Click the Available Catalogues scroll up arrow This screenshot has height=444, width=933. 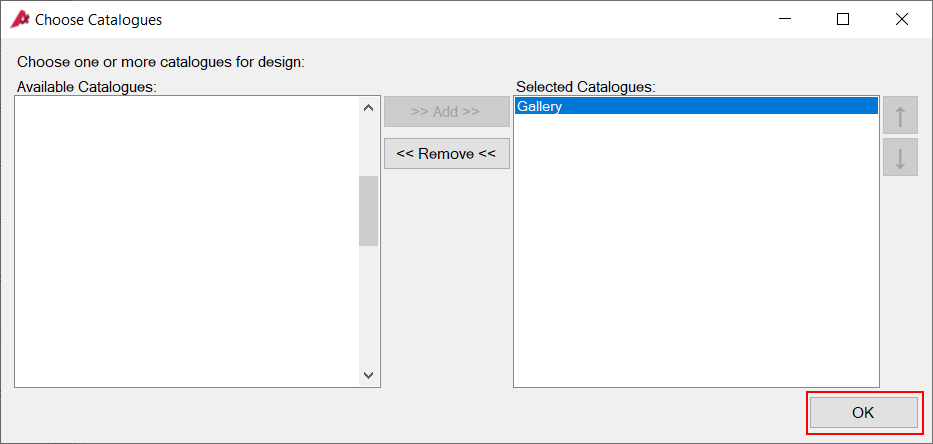[368, 108]
